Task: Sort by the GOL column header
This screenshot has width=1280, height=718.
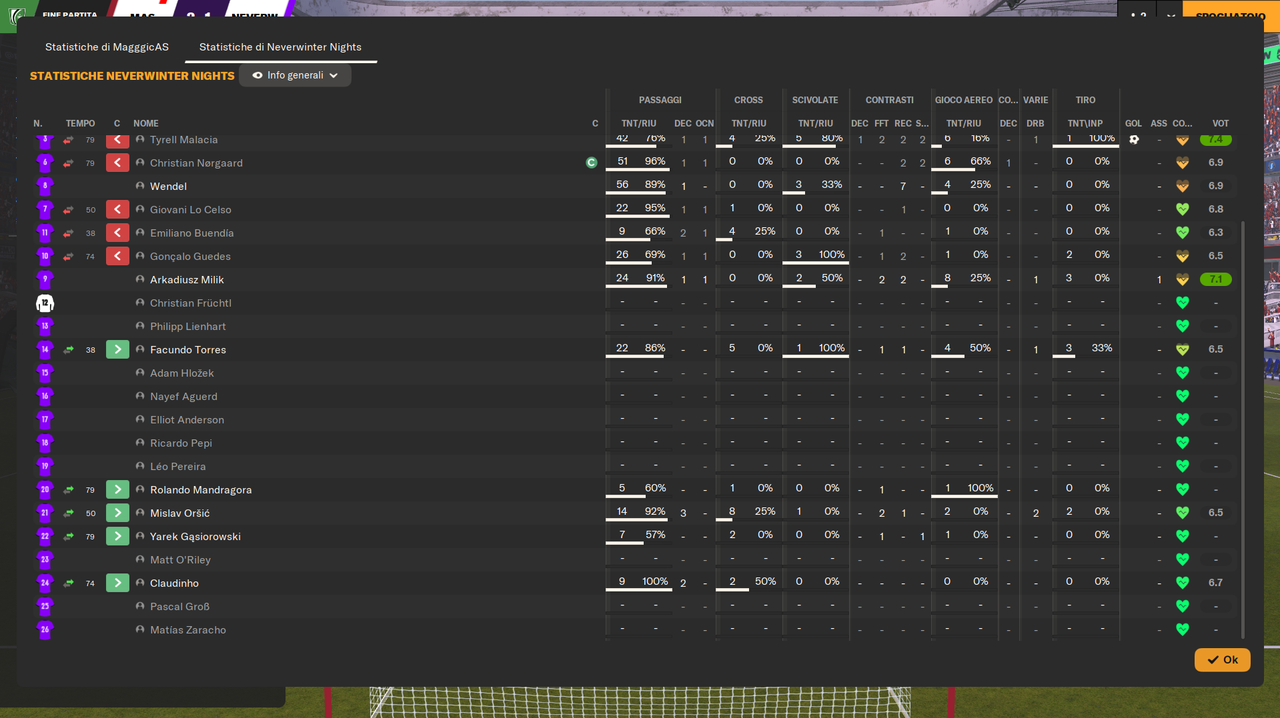Action: click(1133, 124)
